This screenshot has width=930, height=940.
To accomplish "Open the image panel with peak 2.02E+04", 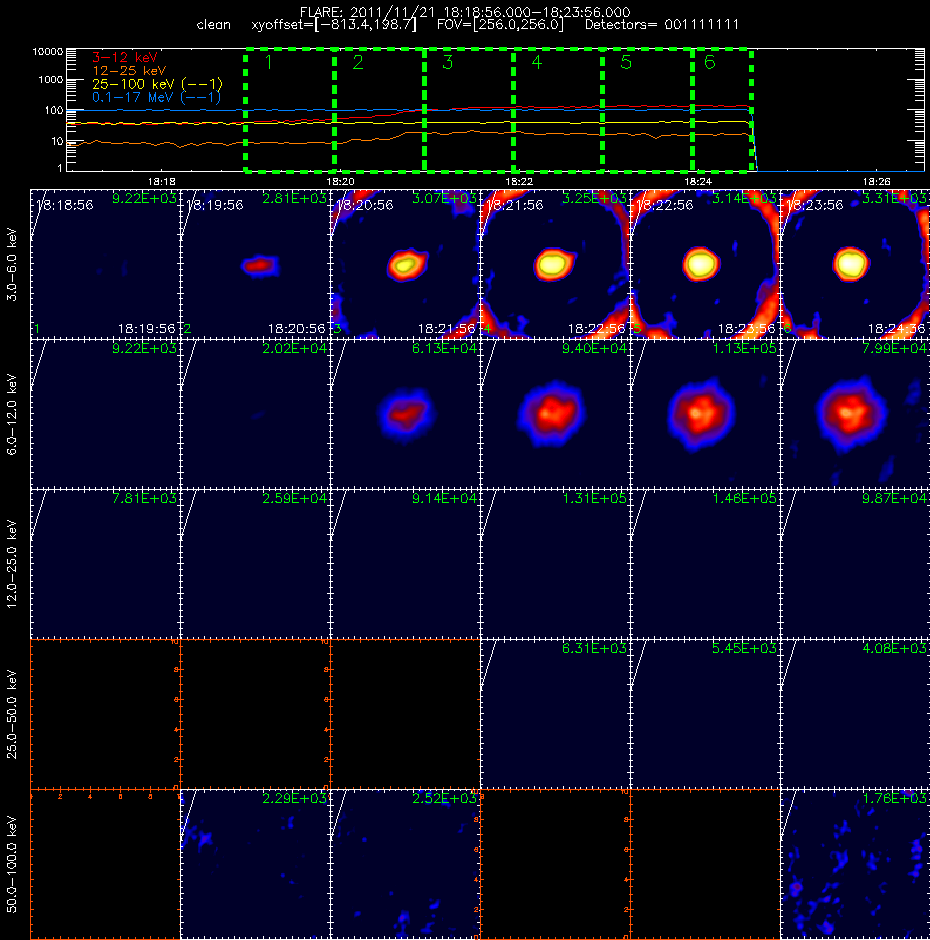I will (x=255, y=414).
